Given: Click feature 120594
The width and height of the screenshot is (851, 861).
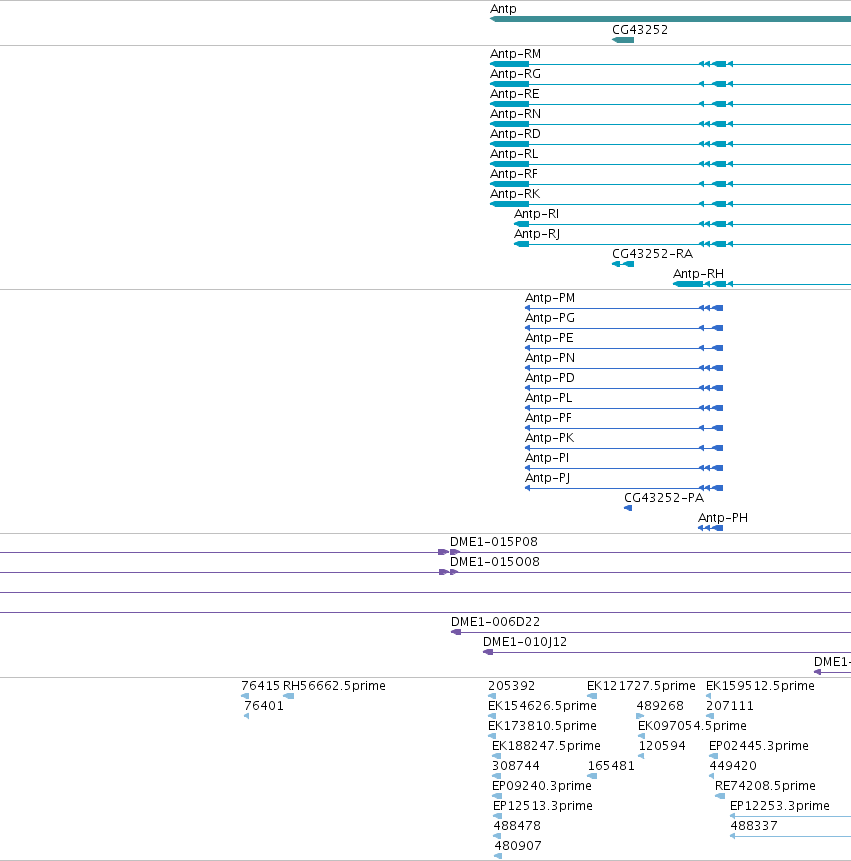Looking at the screenshot, I should coord(662,746).
